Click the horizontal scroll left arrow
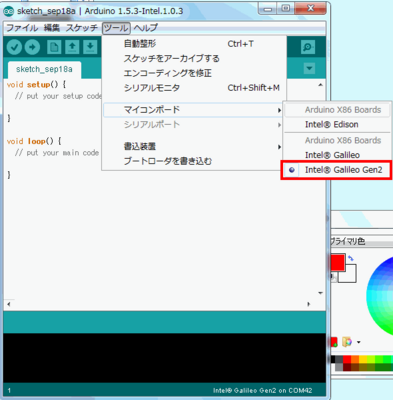 (8, 304)
